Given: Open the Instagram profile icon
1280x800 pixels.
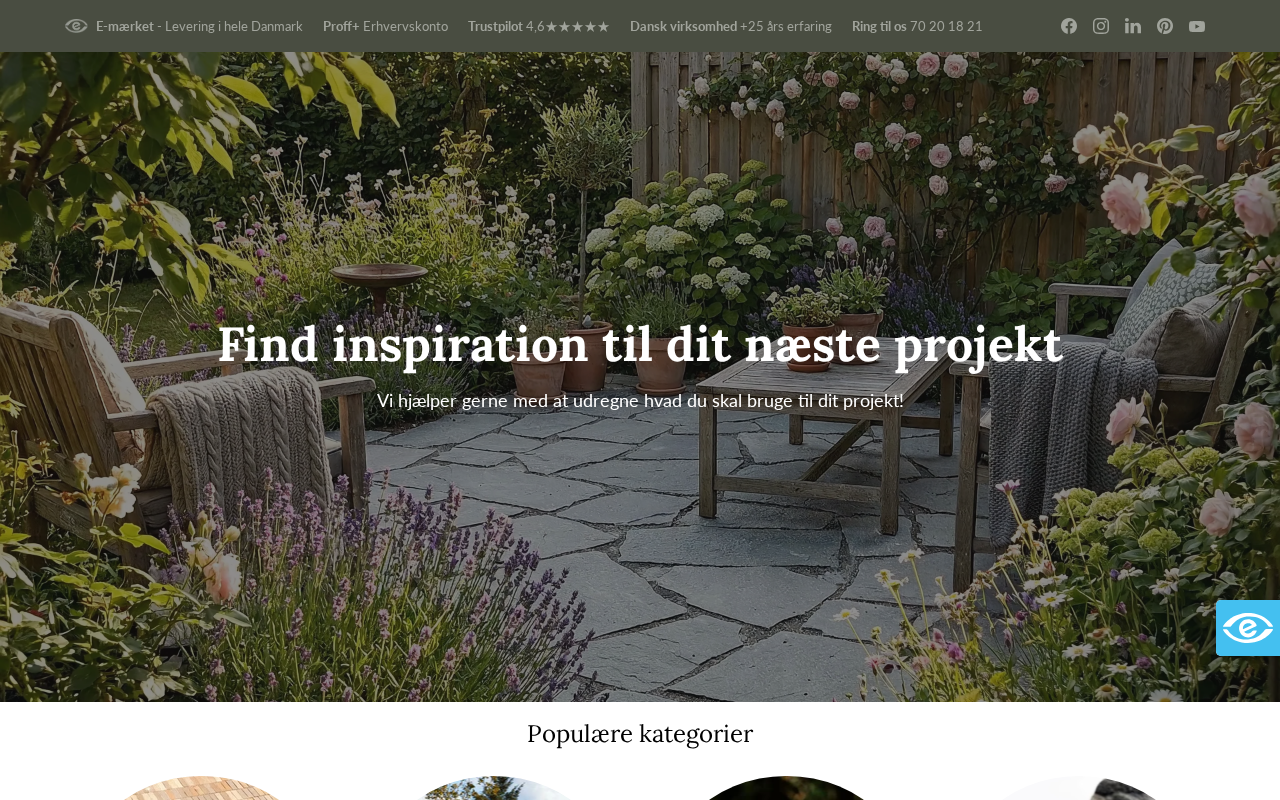Looking at the screenshot, I should (x=1101, y=26).
